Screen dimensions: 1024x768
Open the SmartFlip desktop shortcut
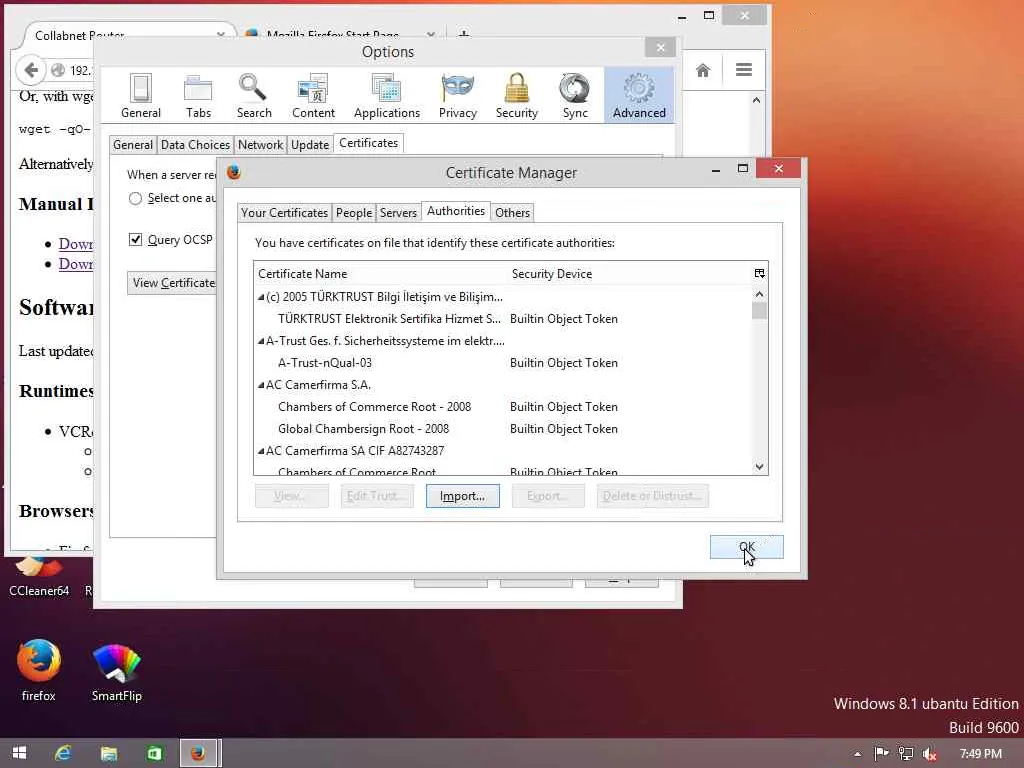pos(116,670)
